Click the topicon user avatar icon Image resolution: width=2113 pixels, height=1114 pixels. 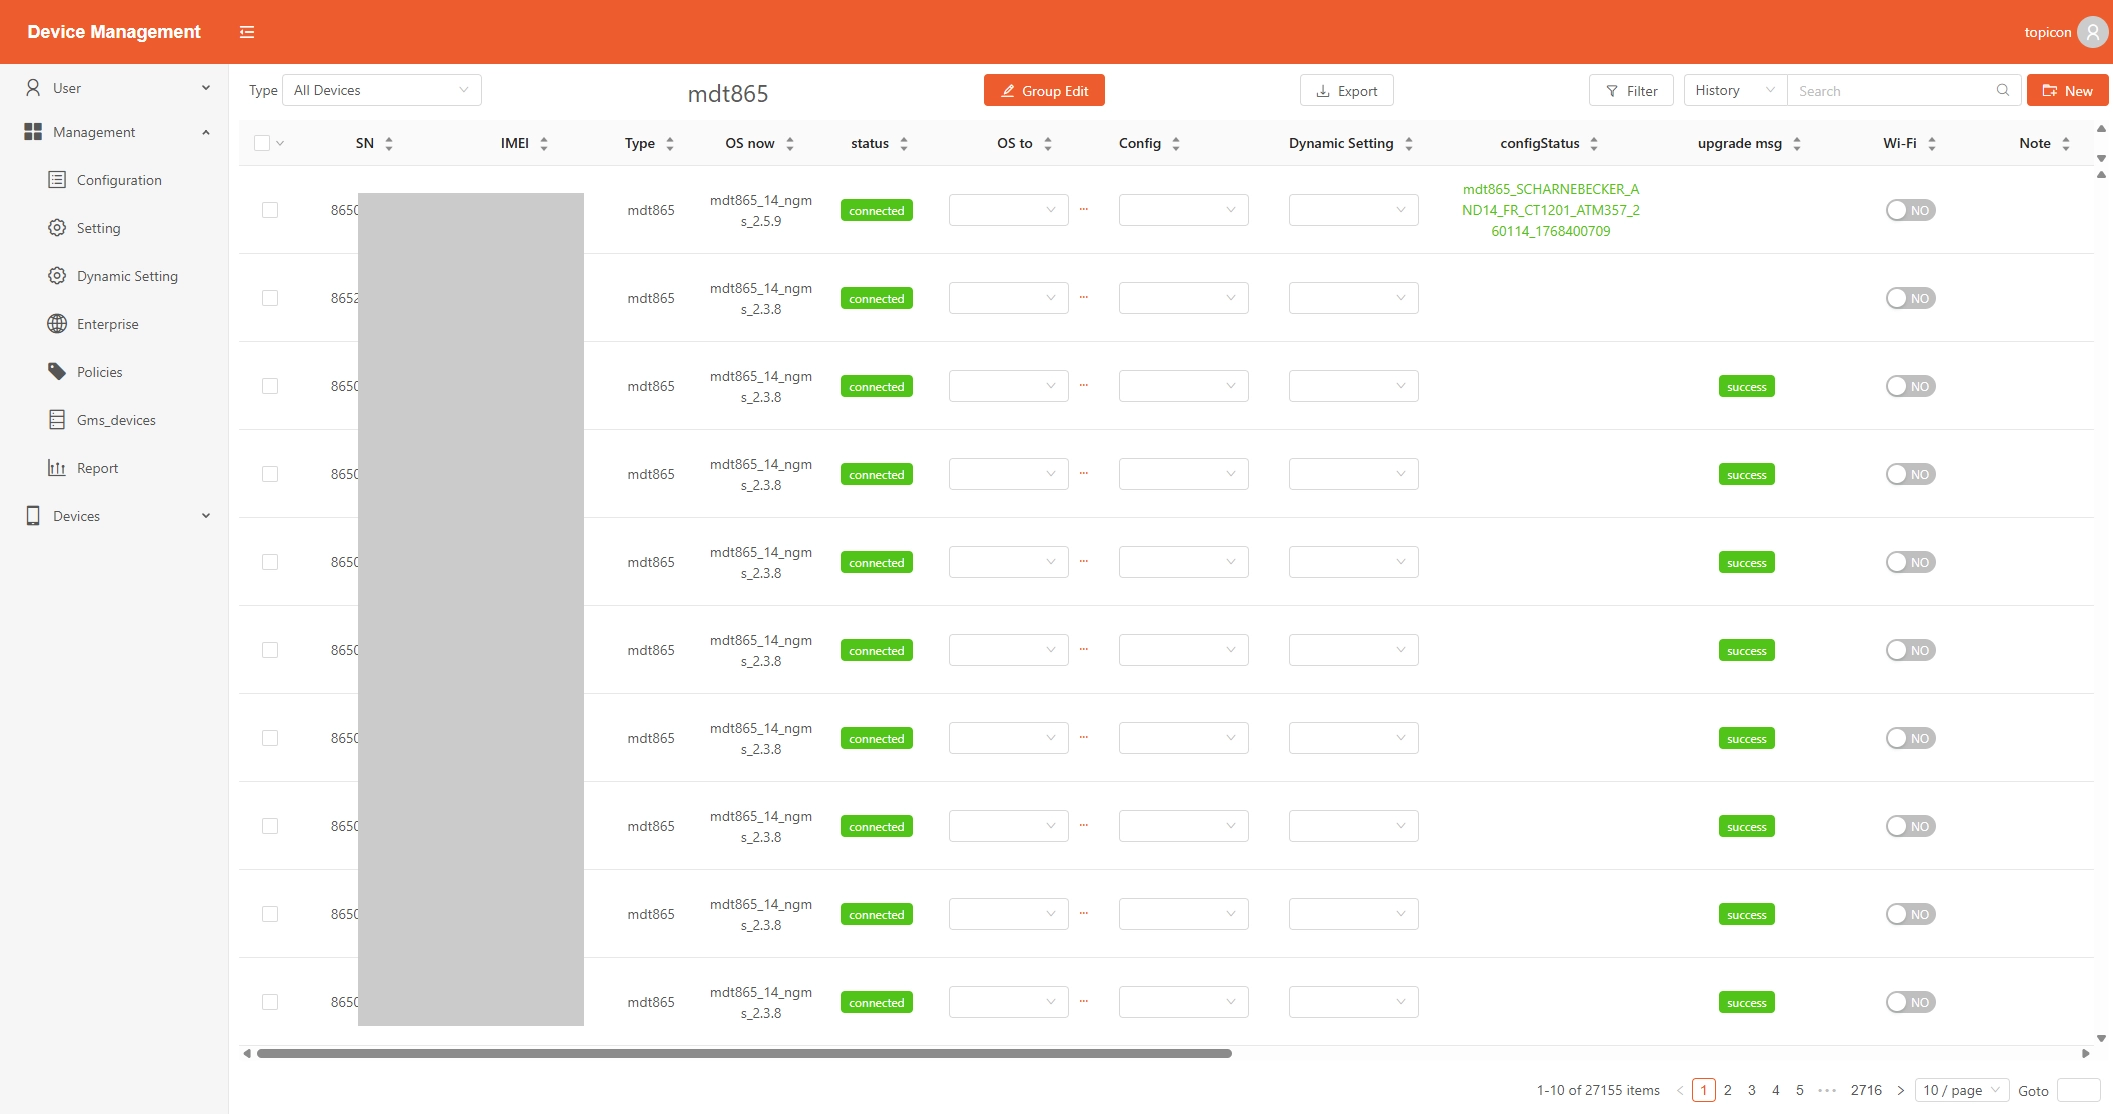2091,32
